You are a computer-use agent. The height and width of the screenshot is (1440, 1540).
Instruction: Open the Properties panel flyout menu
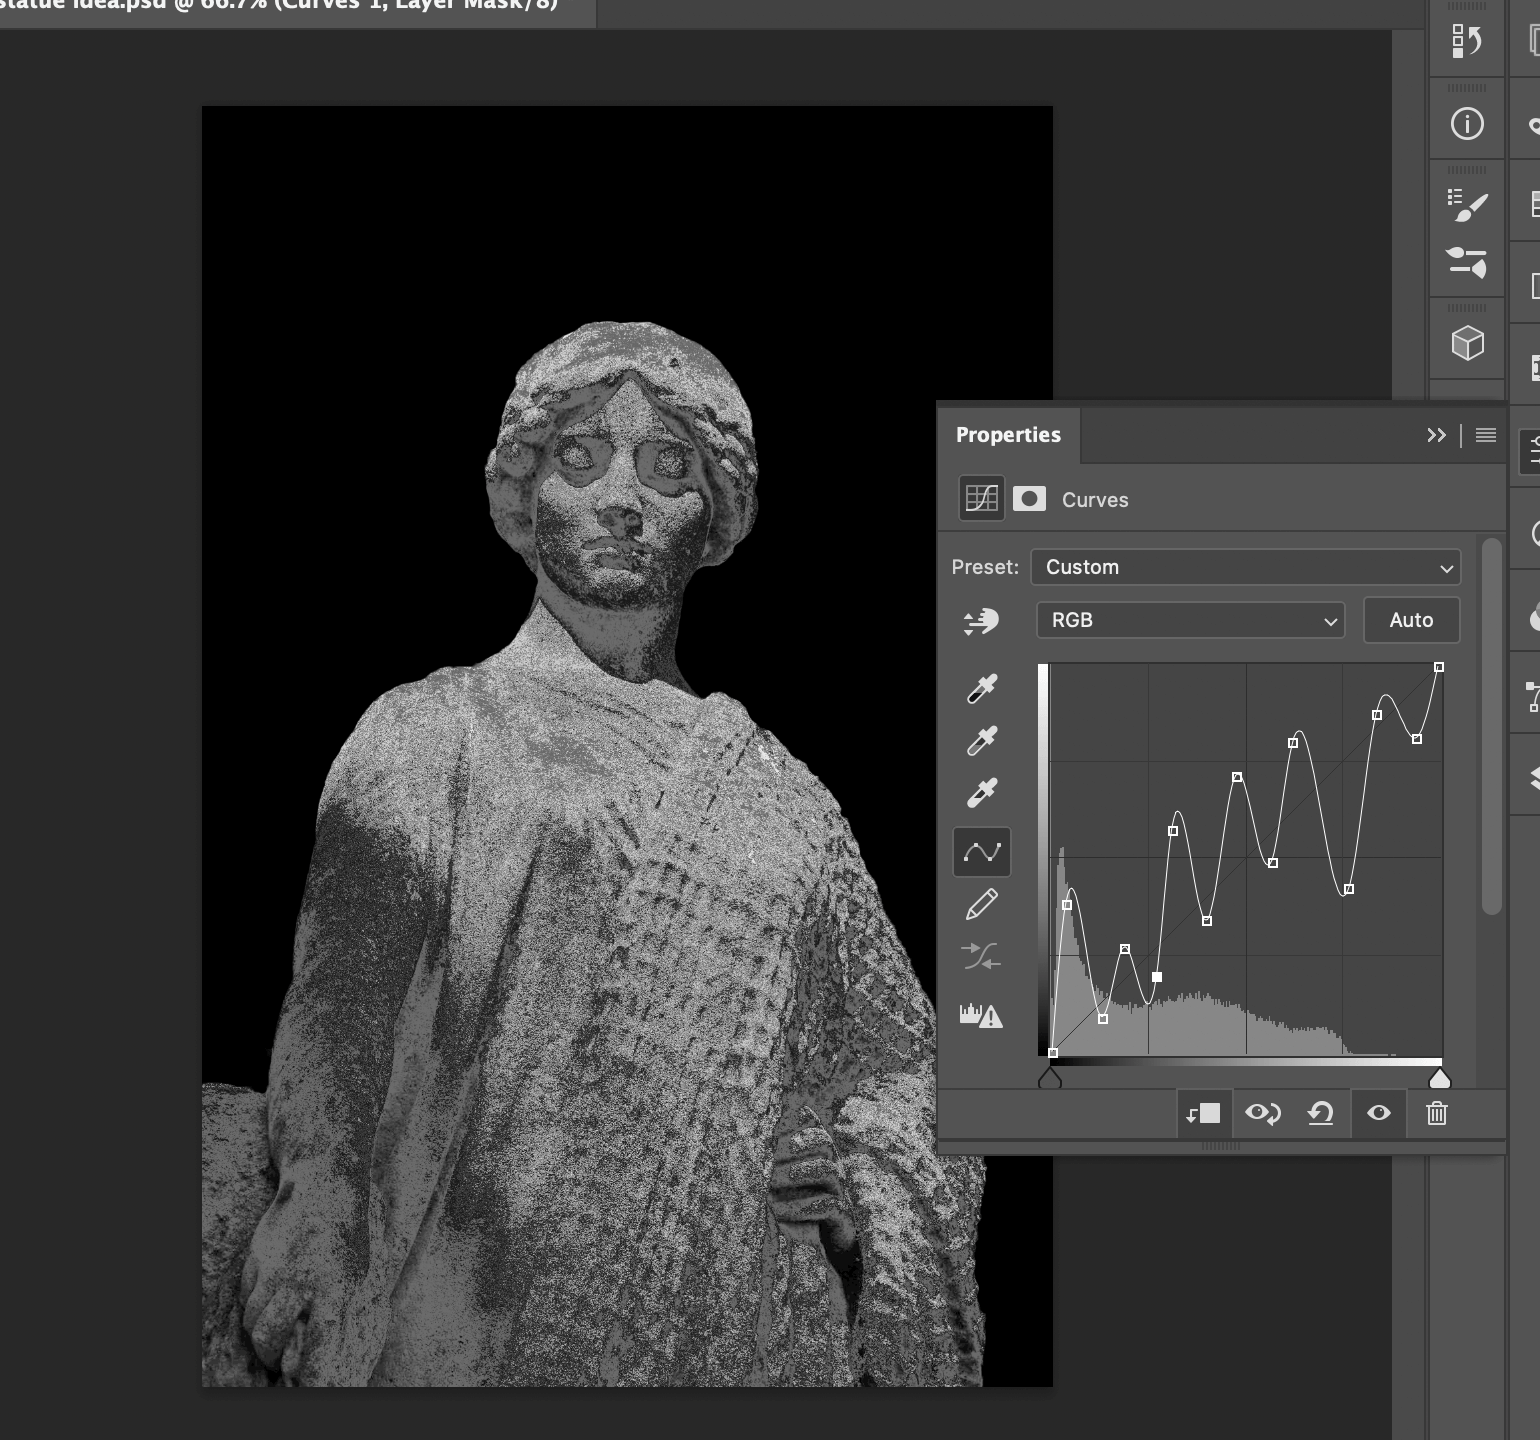[1486, 435]
